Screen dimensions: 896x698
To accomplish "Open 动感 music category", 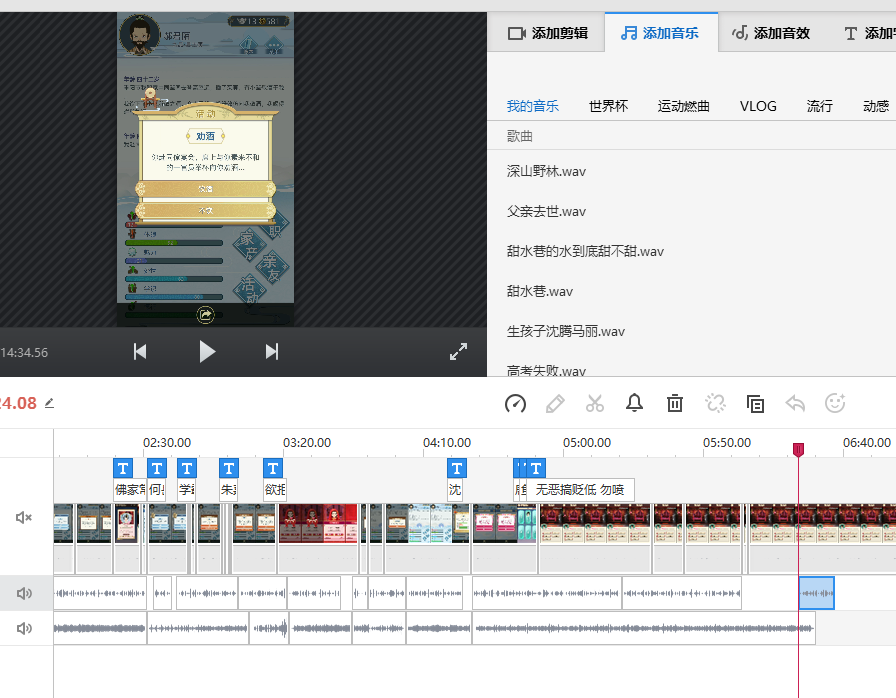I will coord(876,106).
